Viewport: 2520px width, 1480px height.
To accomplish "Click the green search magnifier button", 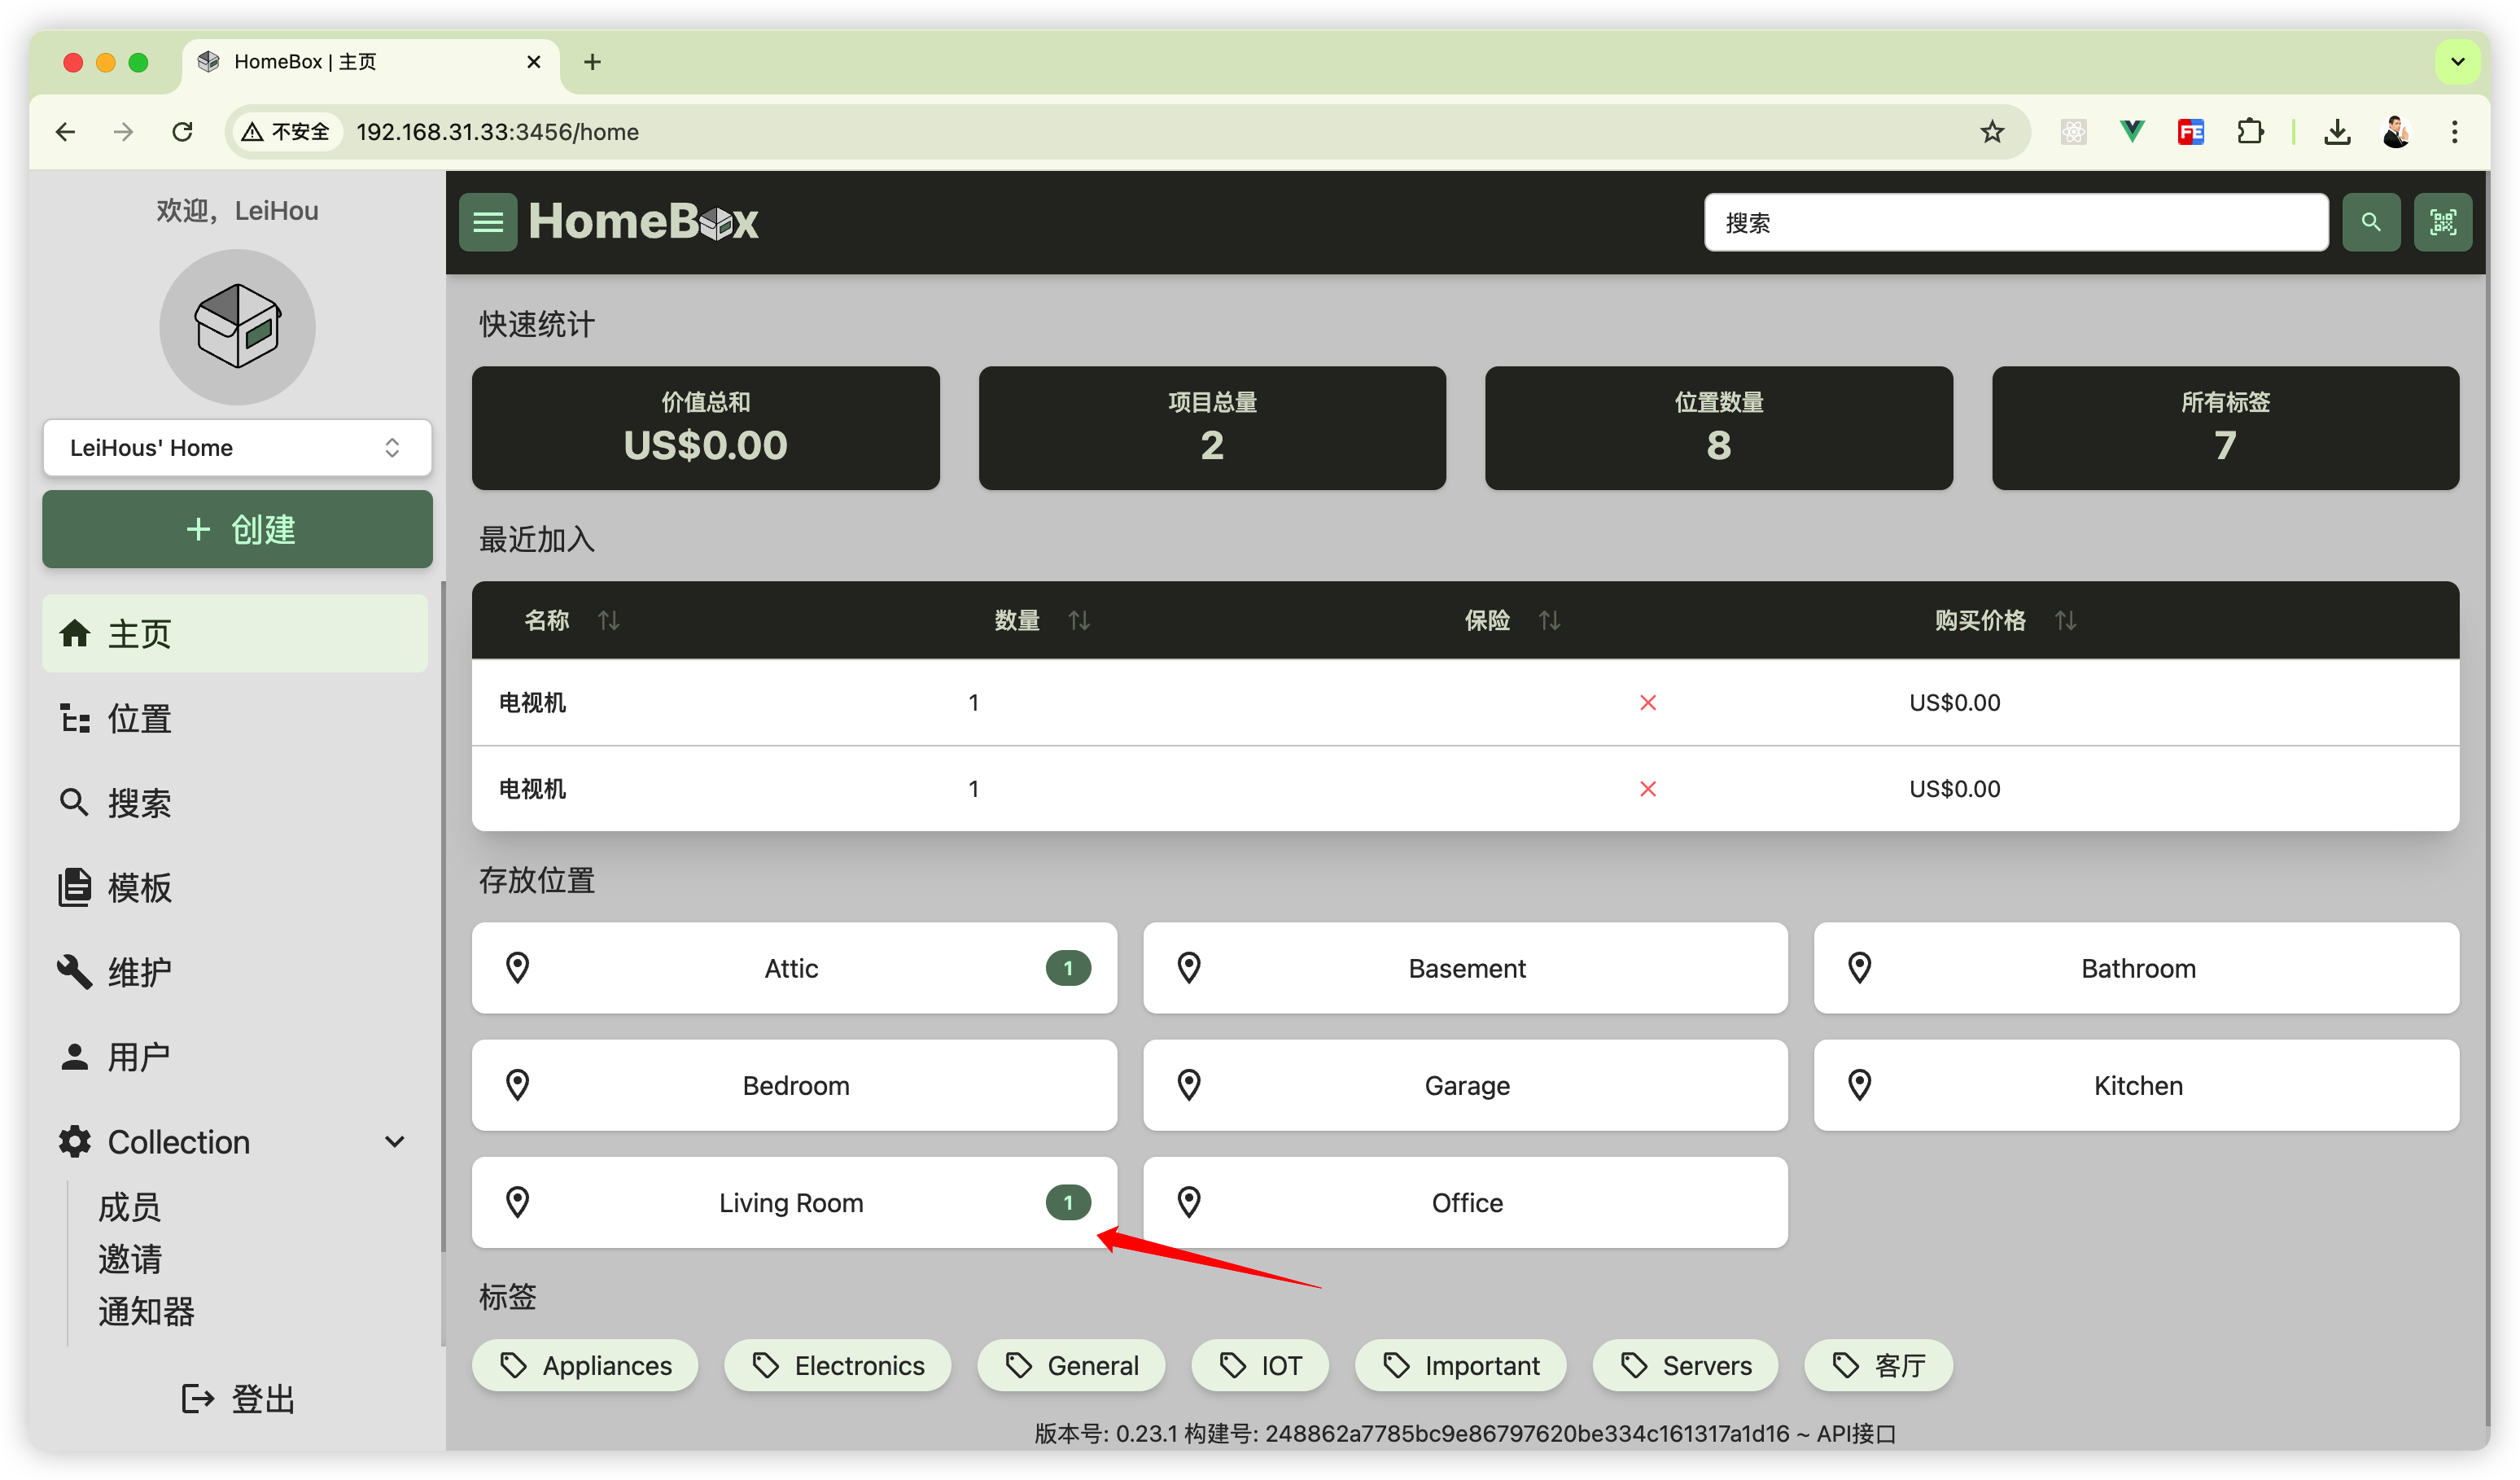I will (2370, 221).
